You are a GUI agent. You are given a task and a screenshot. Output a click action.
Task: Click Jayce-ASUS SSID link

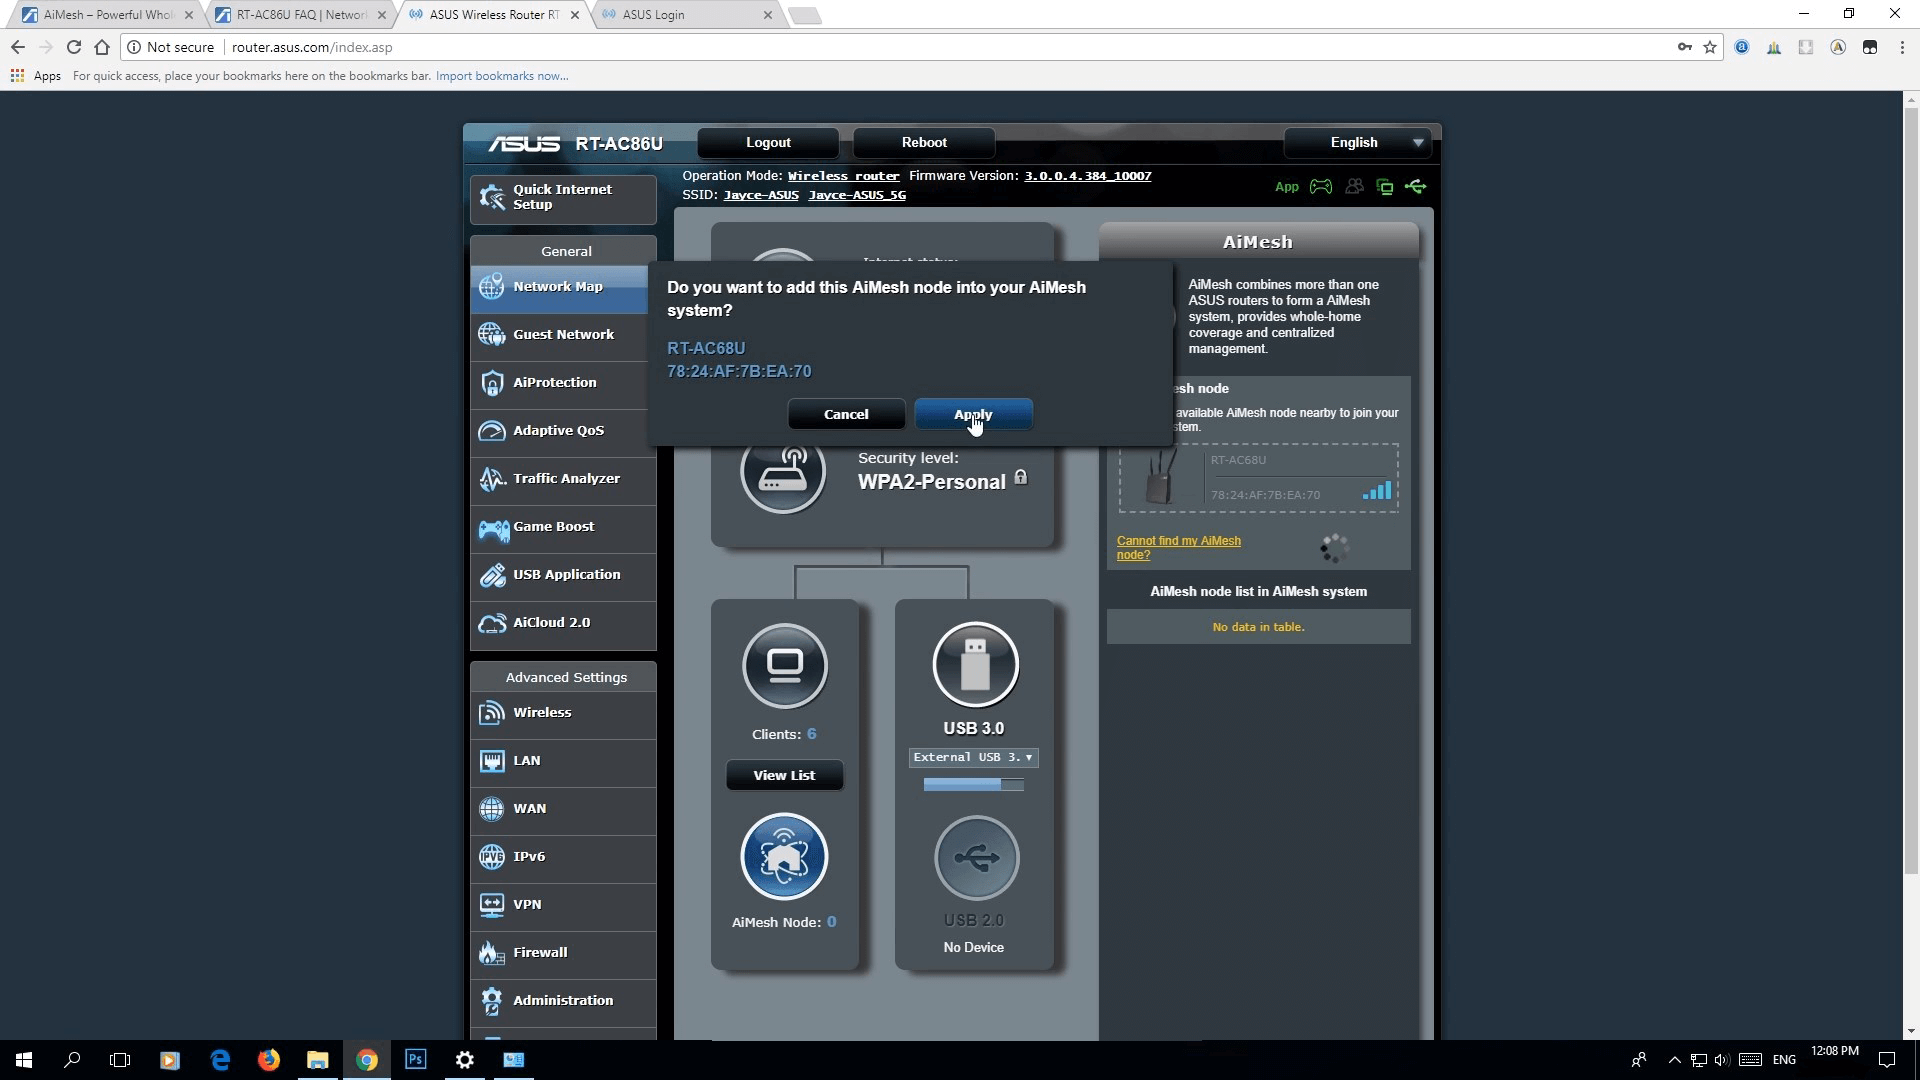[x=761, y=195]
